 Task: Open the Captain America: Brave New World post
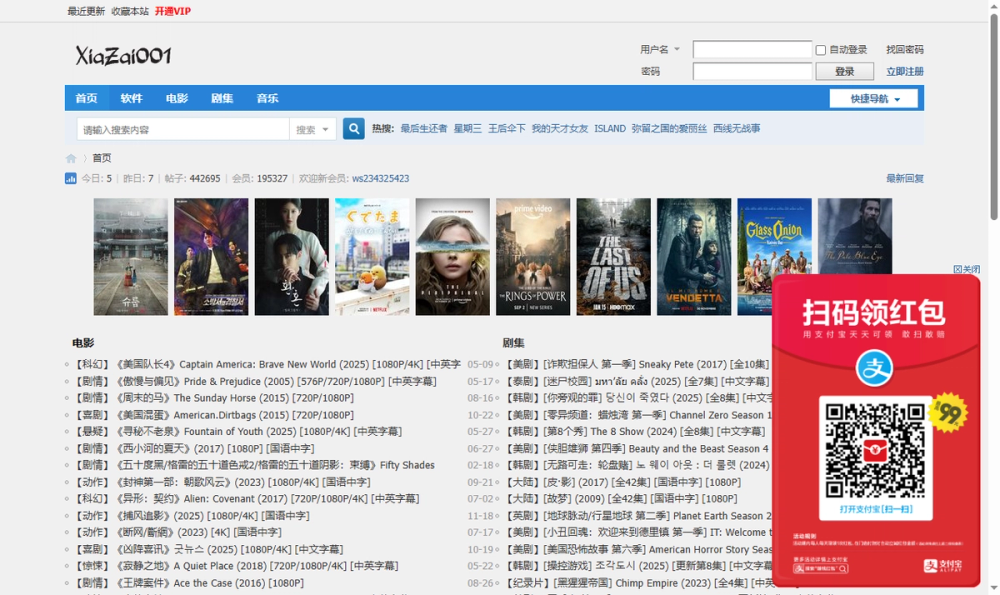(267, 364)
